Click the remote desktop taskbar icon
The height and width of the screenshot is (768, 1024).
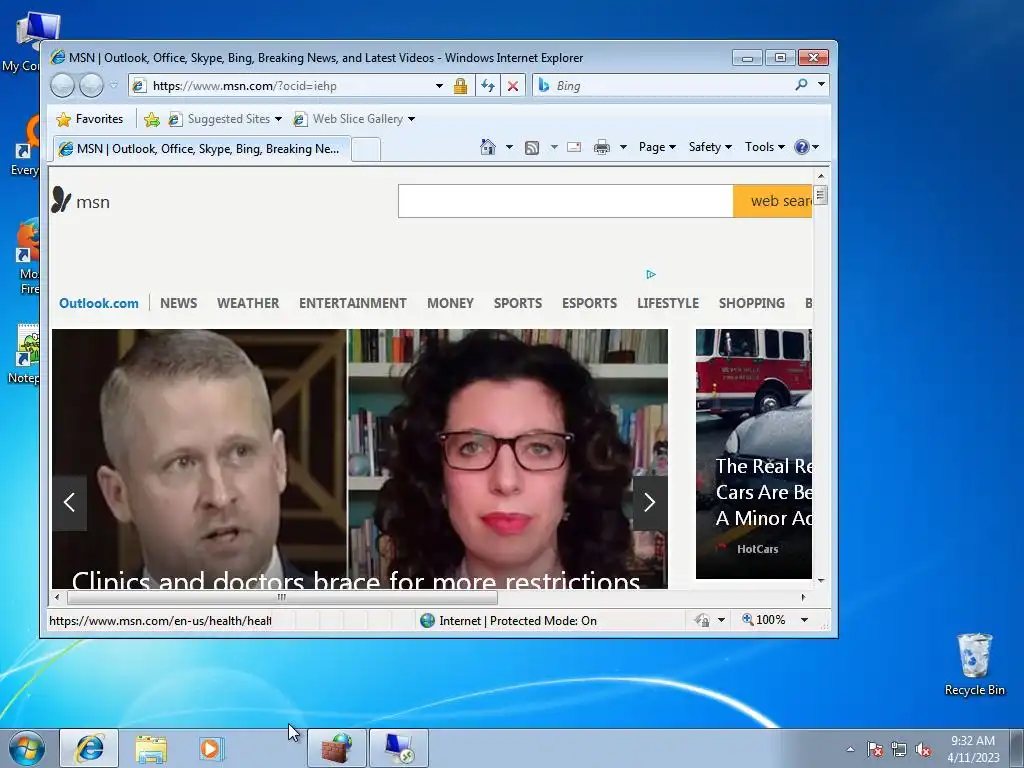tap(399, 748)
